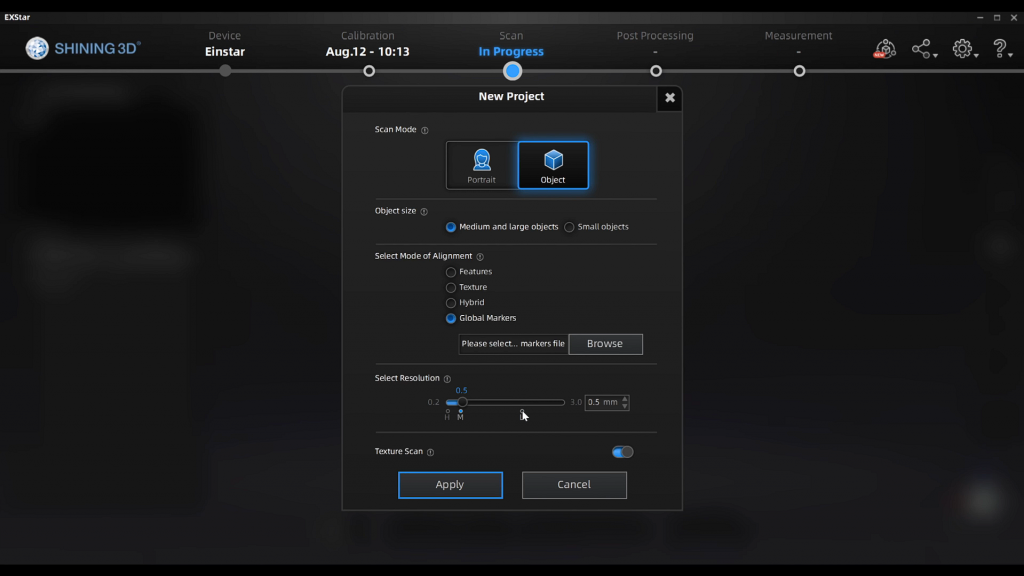Click Browse to select markers file
Image resolution: width=1024 pixels, height=576 pixels.
pyautogui.click(x=605, y=344)
